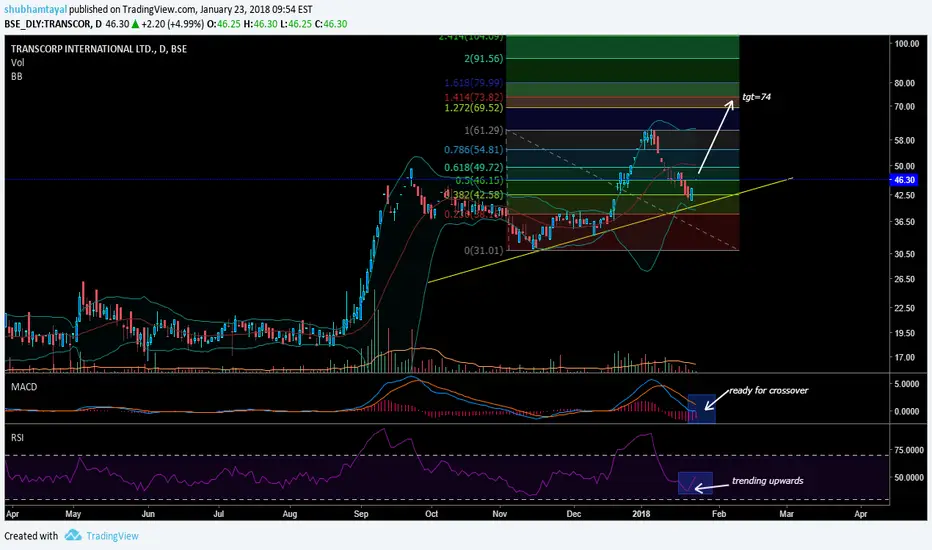Click the Vol indicator label
This screenshot has height=550, width=932.
(17, 62)
